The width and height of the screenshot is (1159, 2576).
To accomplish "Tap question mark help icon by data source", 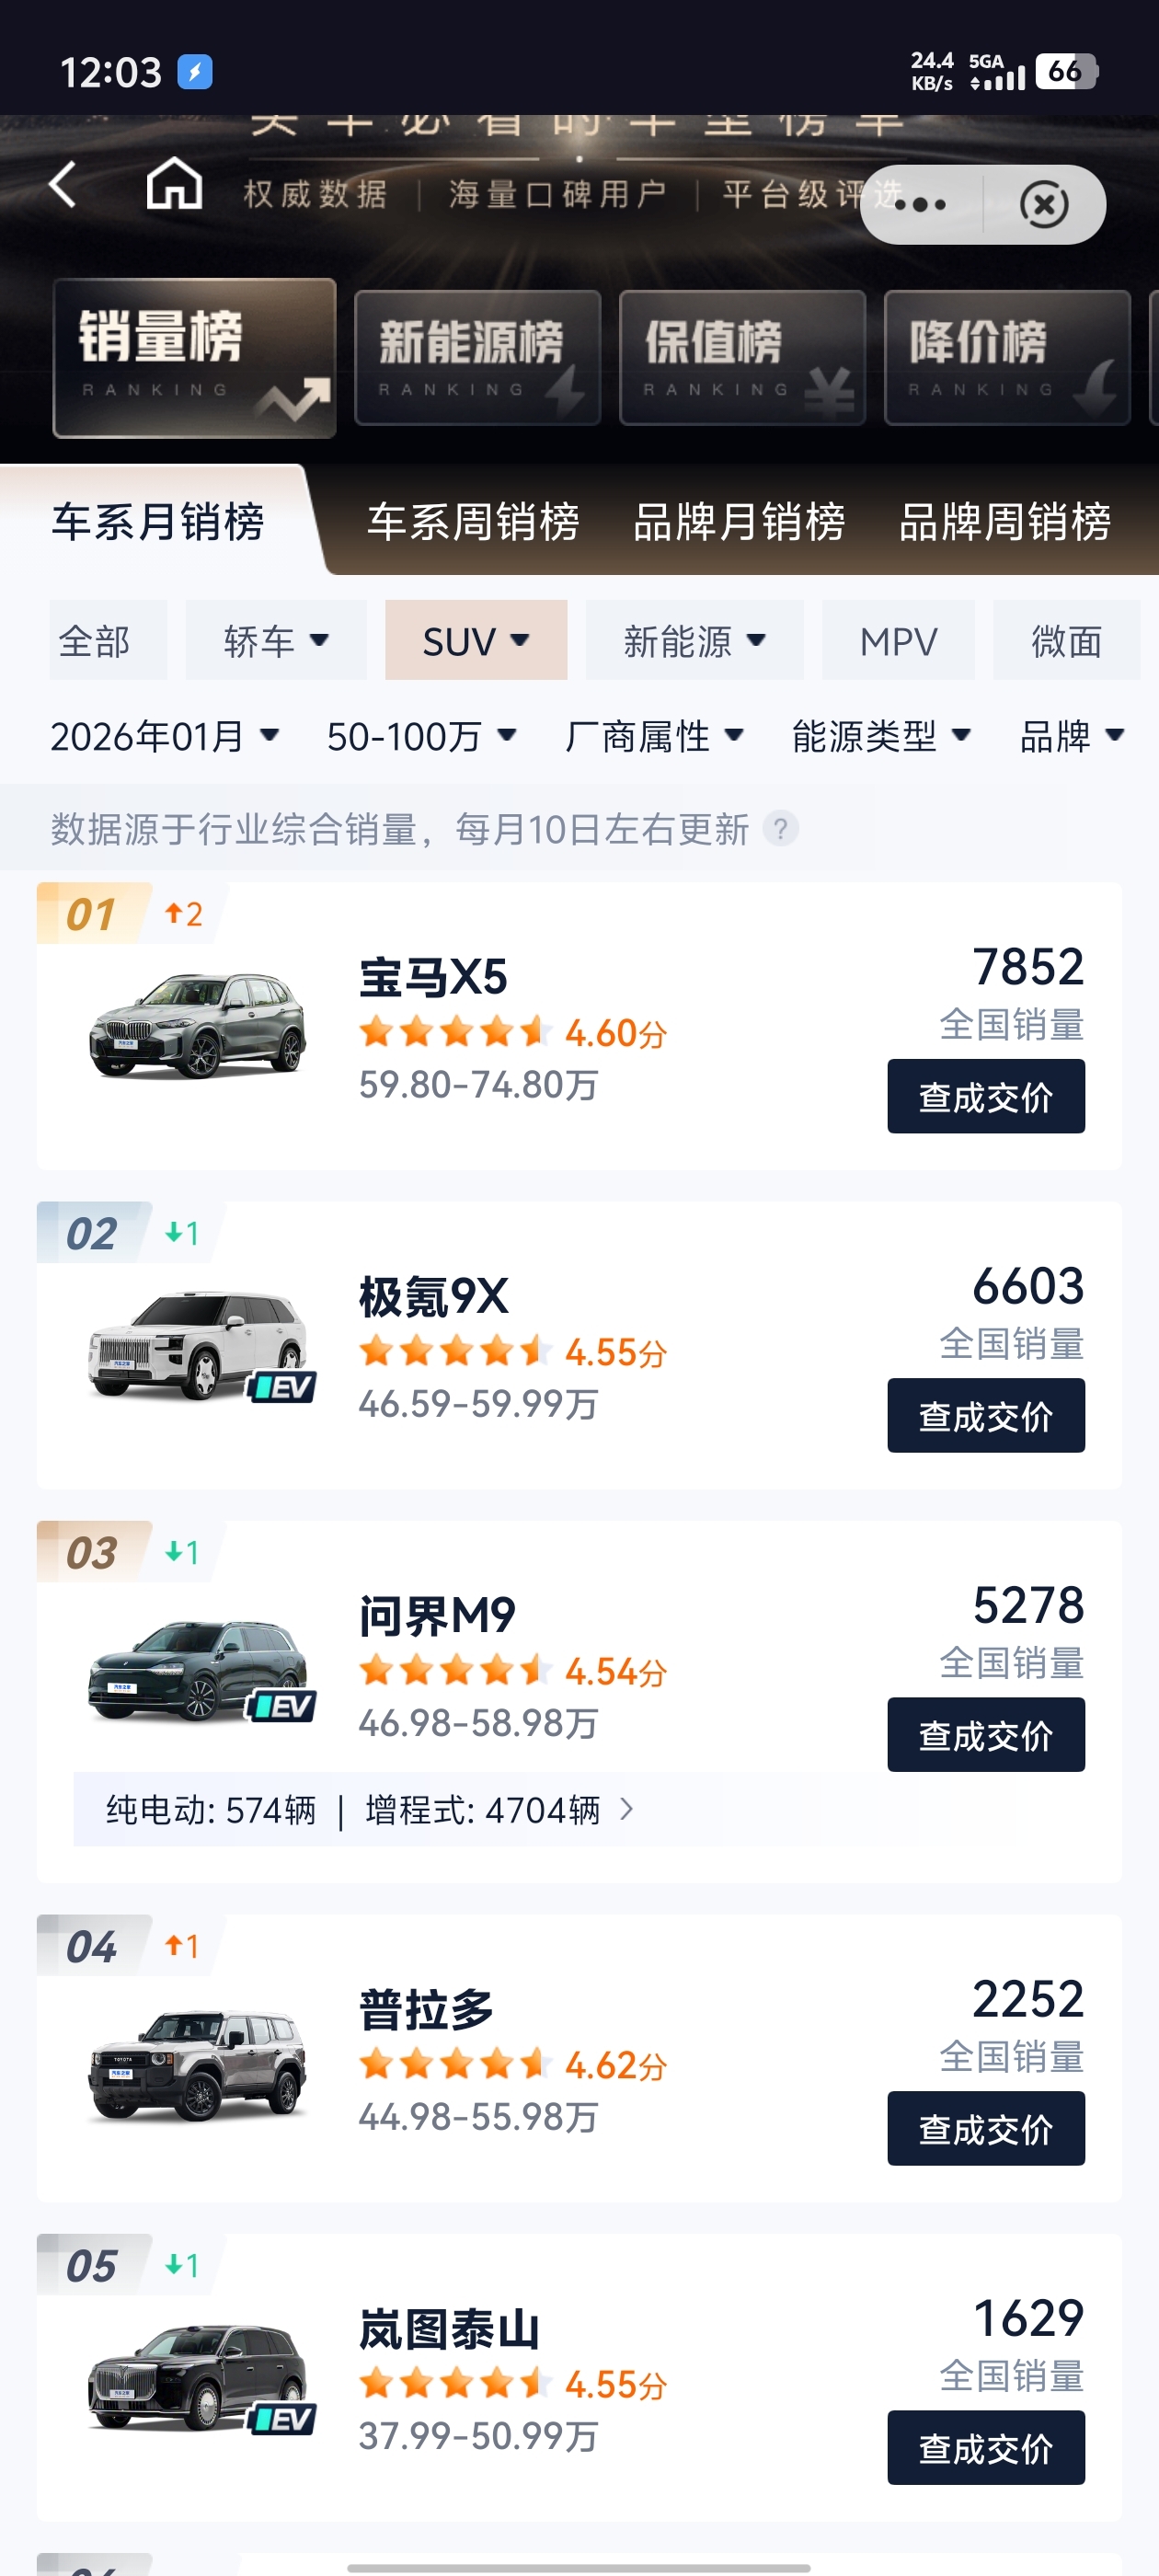I will [x=780, y=829].
